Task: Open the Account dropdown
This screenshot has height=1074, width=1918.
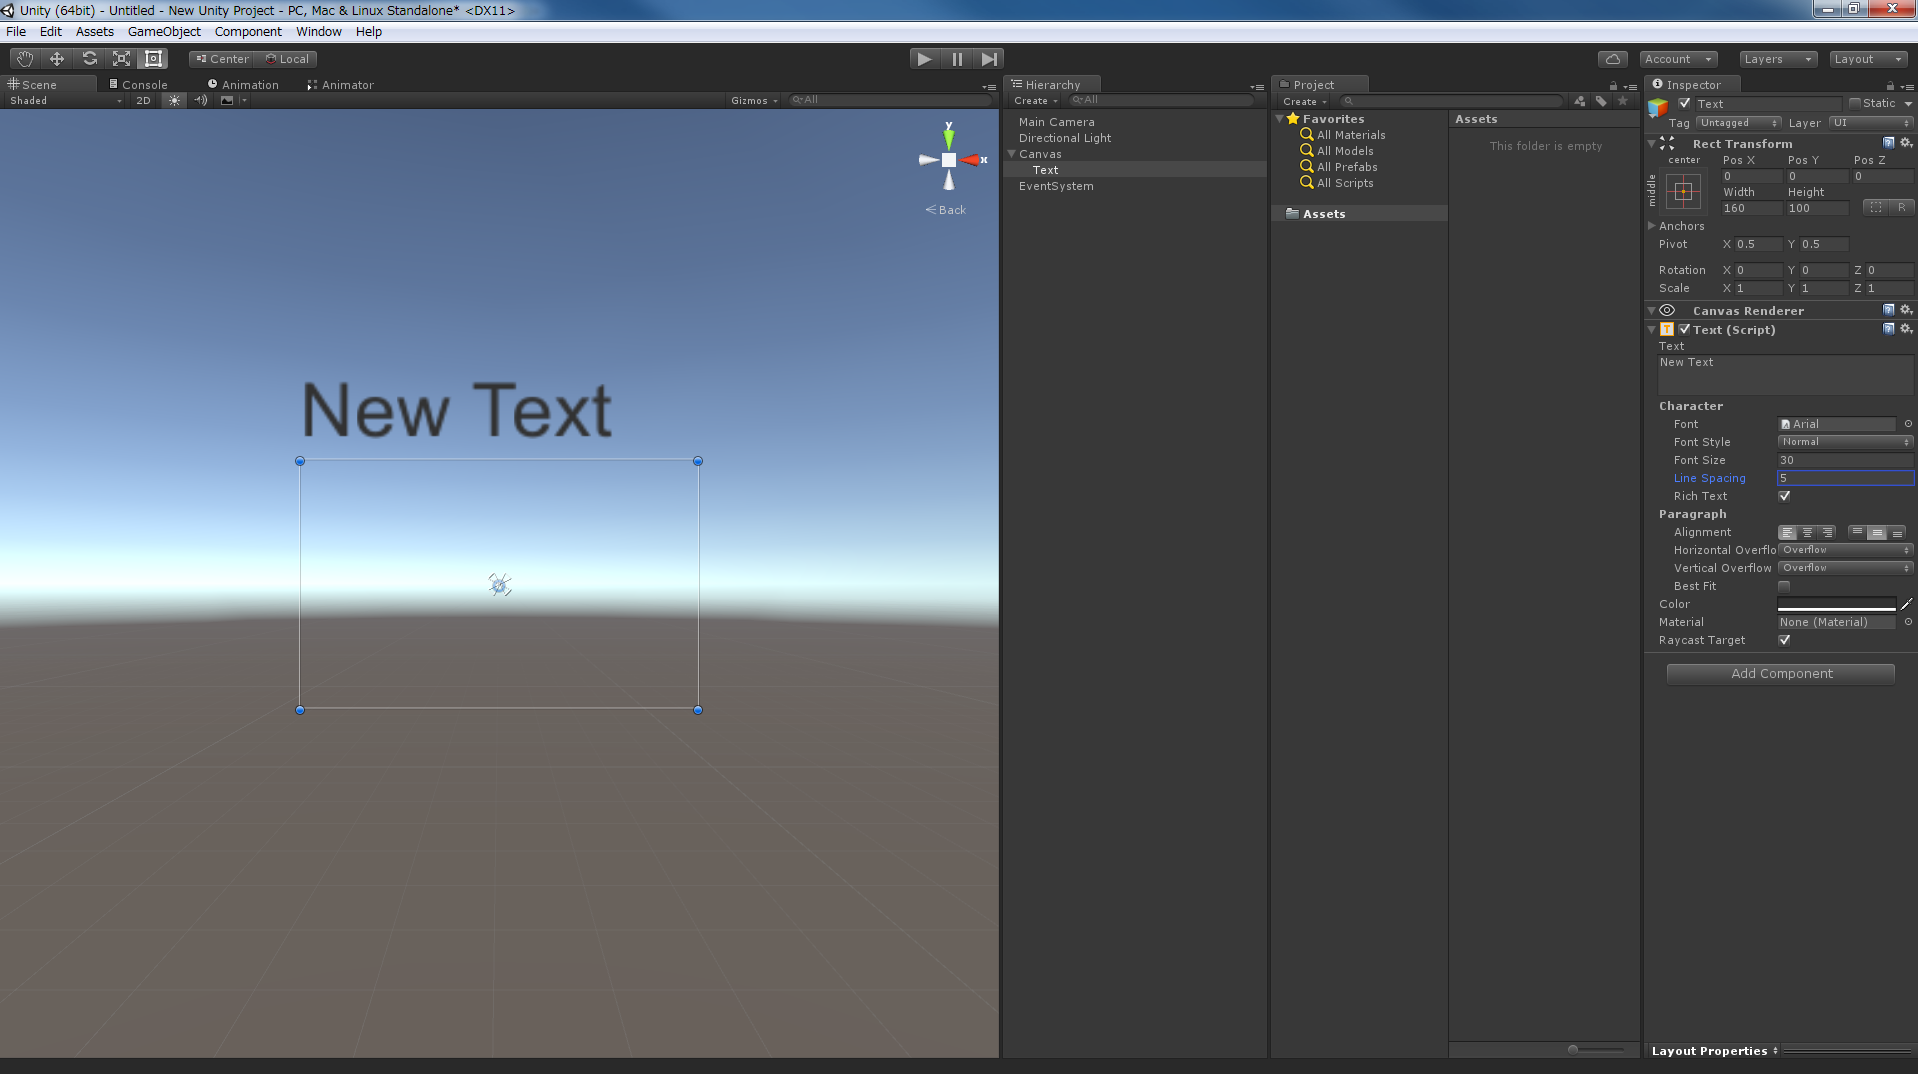Action: 1679,59
